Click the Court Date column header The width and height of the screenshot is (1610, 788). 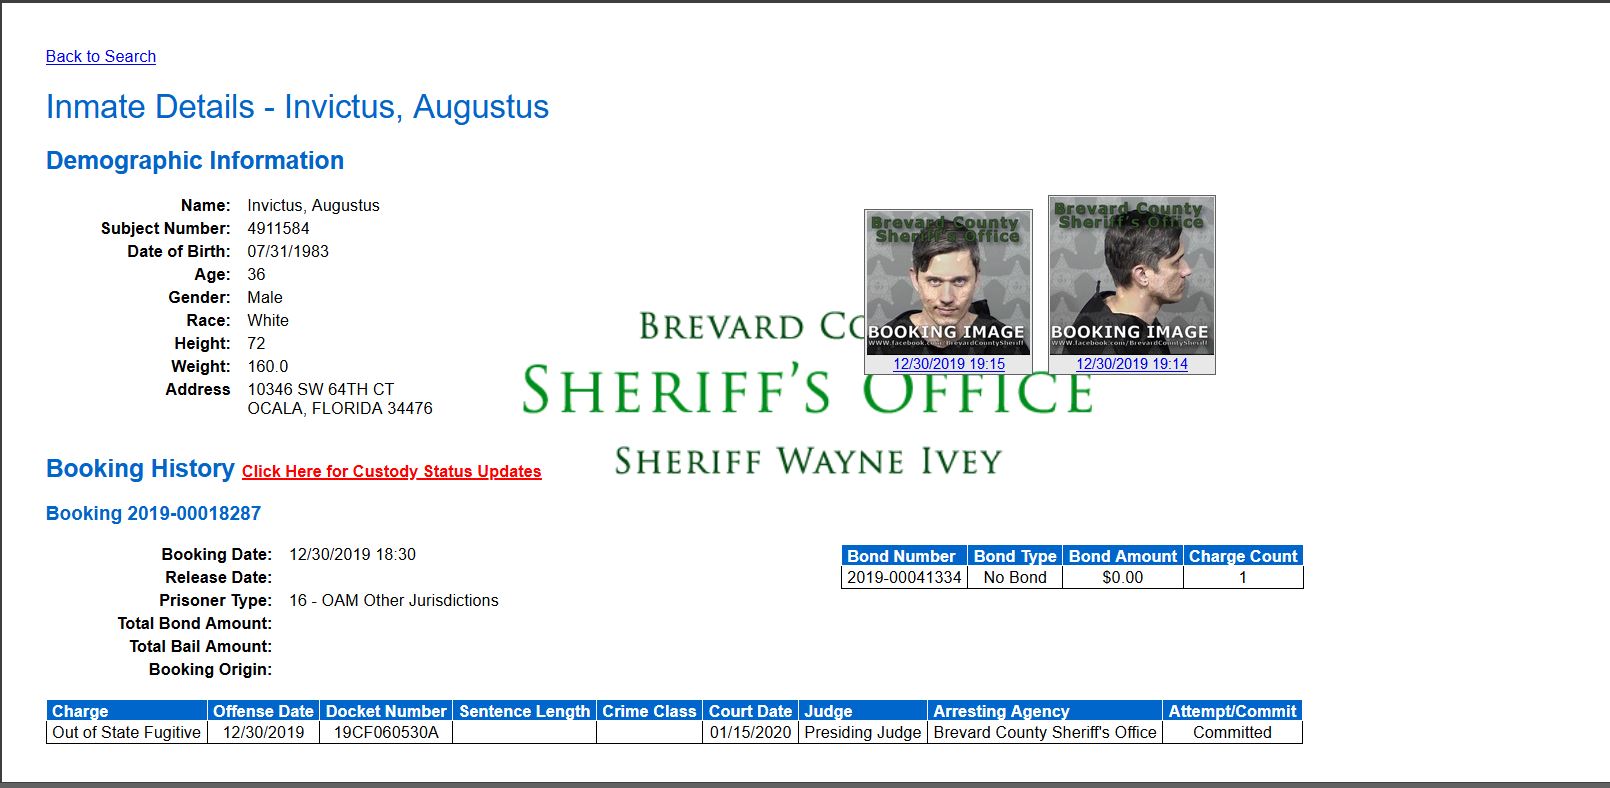750,711
